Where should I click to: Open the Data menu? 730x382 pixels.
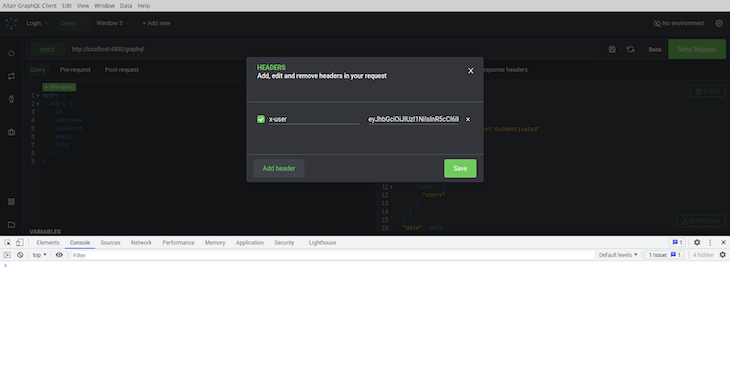tap(126, 6)
